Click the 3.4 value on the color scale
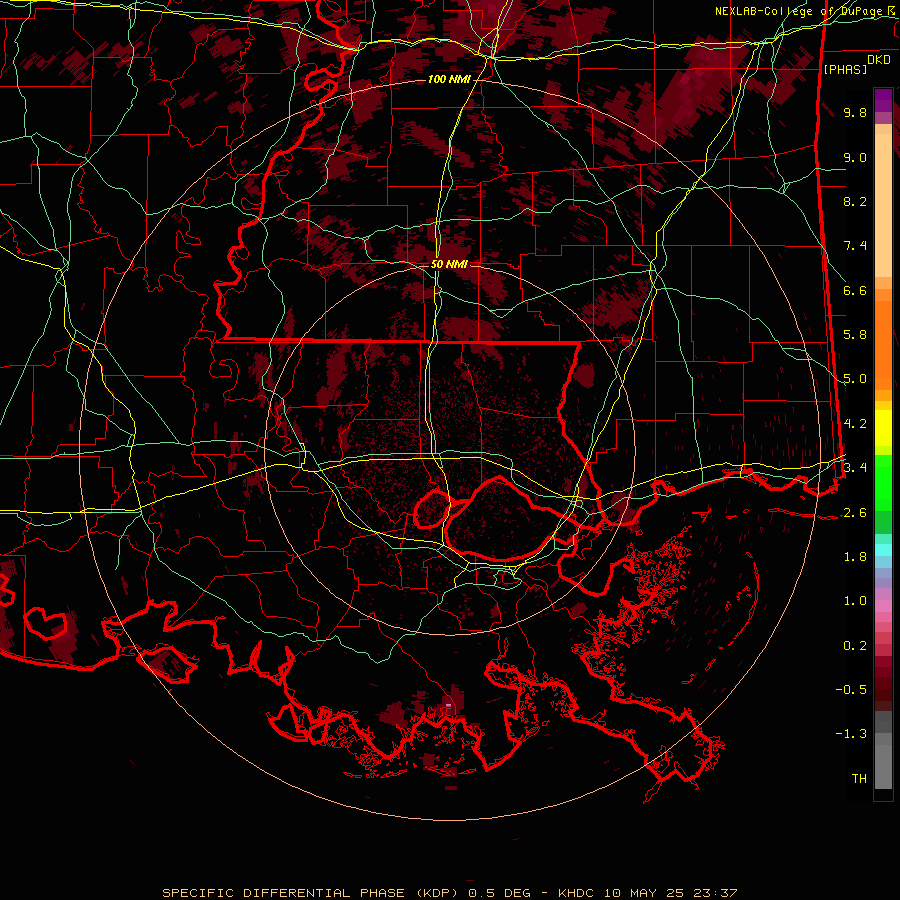This screenshot has width=900, height=900. click(855, 468)
